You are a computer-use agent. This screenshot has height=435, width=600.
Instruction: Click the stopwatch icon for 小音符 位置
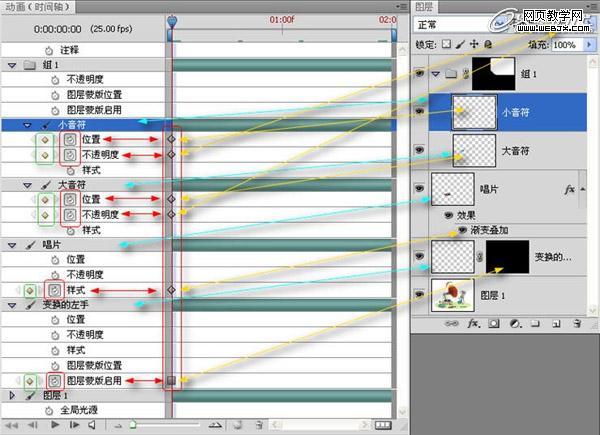[69, 139]
